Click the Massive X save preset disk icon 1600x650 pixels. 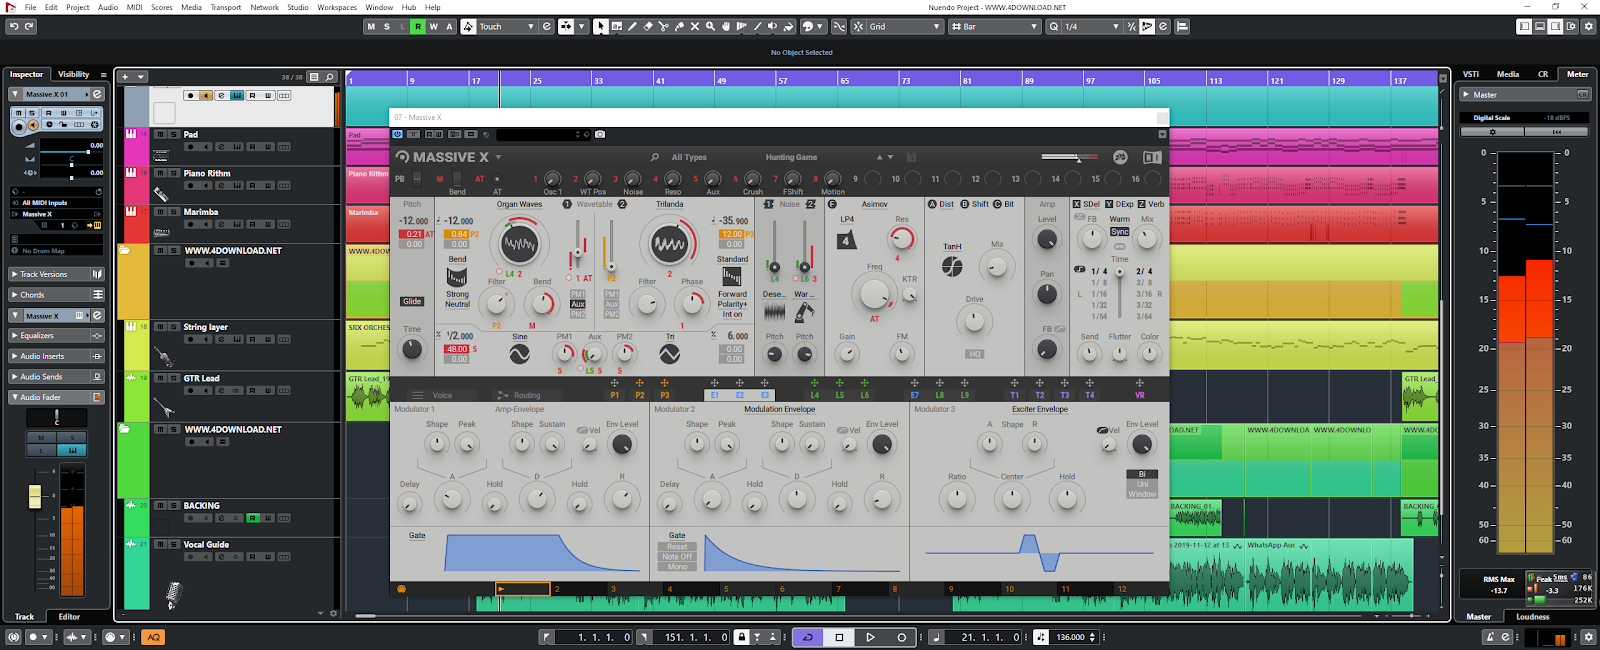[x=911, y=157]
